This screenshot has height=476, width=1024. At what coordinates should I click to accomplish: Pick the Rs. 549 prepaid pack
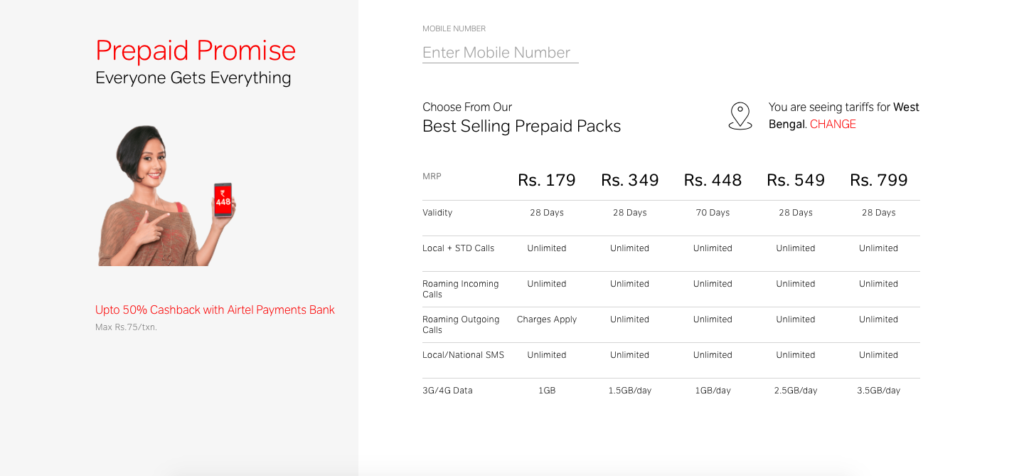point(796,180)
